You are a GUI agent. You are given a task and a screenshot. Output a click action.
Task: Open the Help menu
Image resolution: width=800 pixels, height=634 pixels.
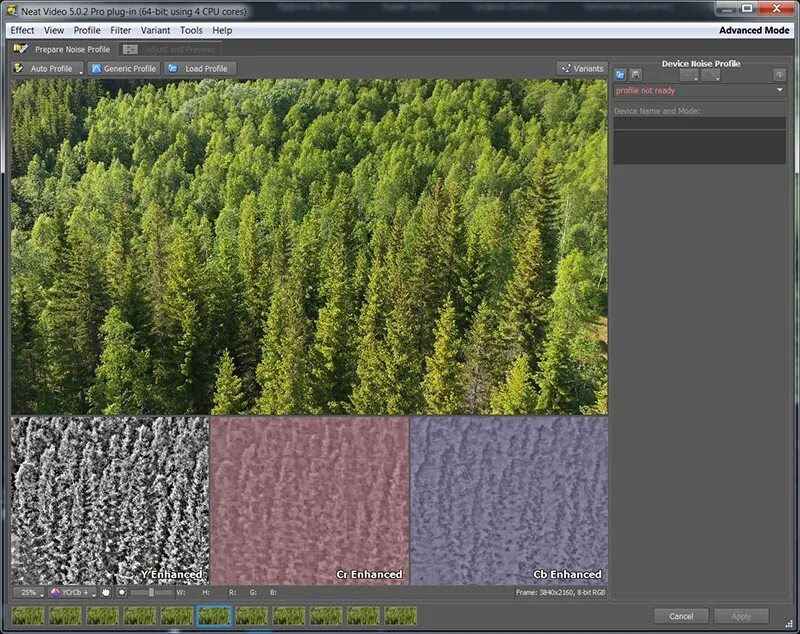tap(222, 31)
